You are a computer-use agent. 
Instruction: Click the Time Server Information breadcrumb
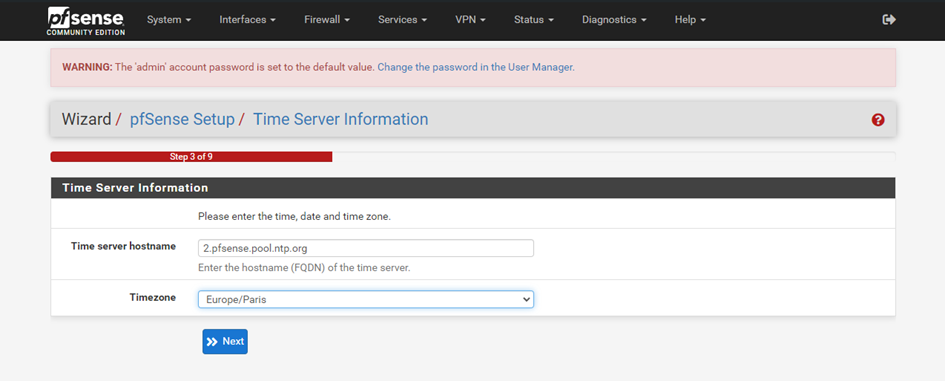click(341, 119)
